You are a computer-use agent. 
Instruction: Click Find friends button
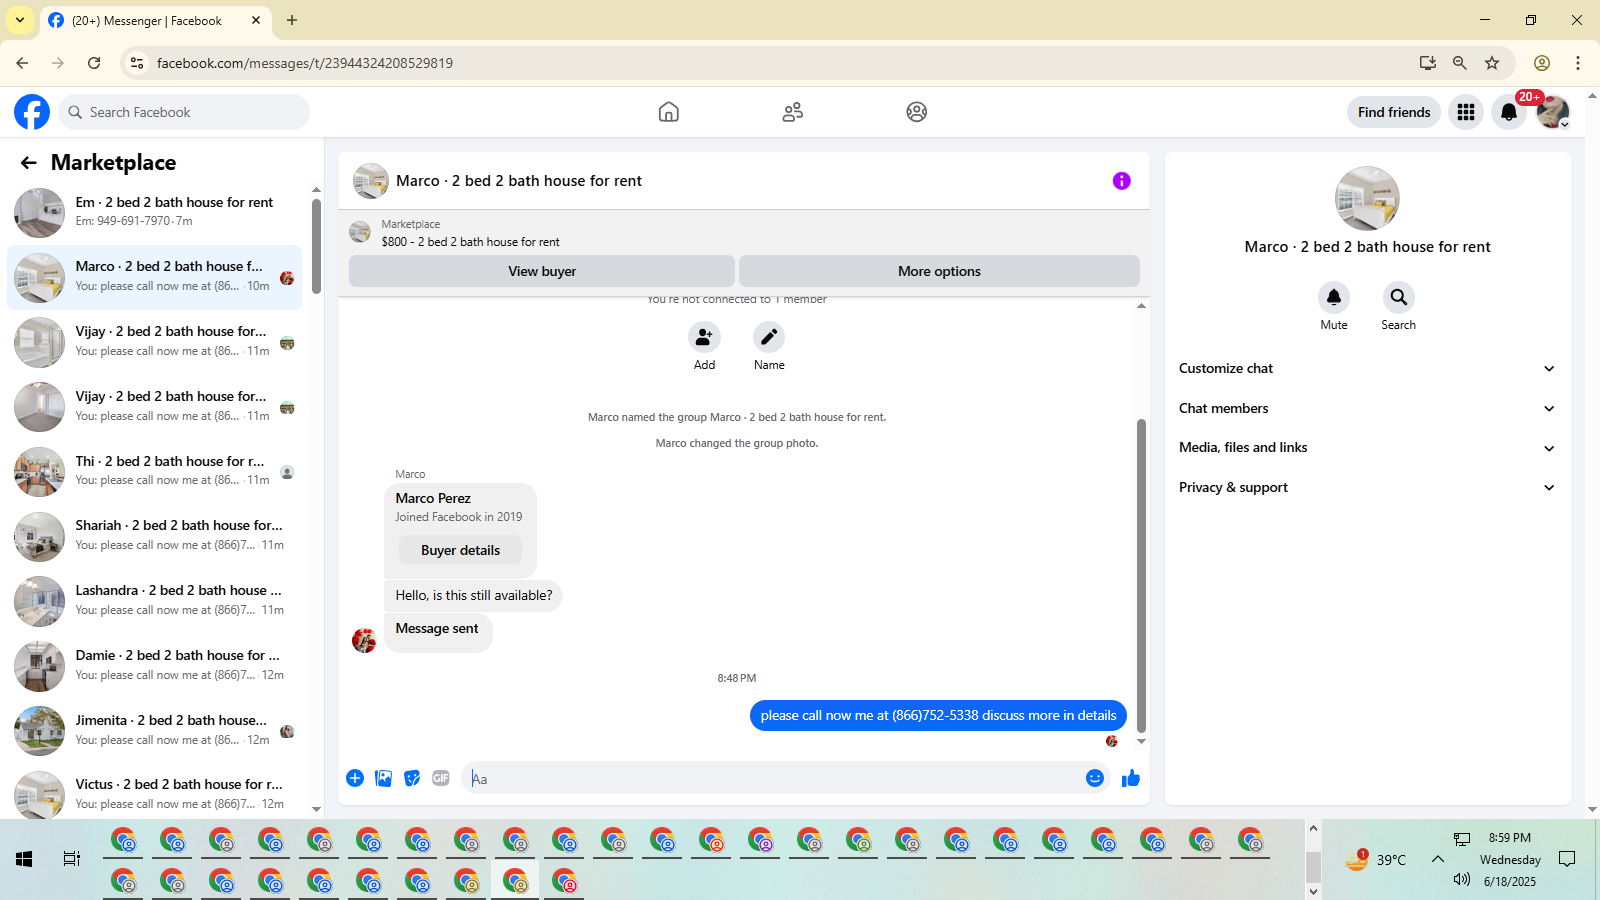[x=1394, y=112]
